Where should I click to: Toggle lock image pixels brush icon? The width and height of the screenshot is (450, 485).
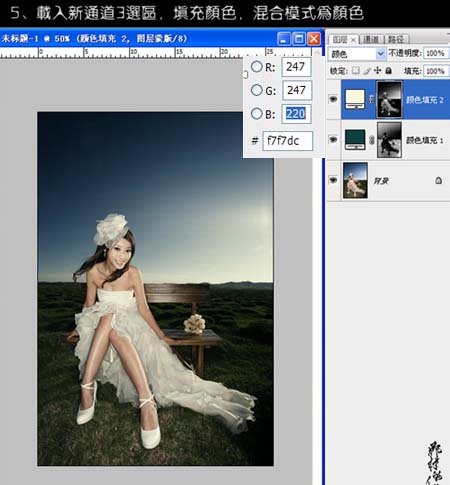[x=367, y=70]
